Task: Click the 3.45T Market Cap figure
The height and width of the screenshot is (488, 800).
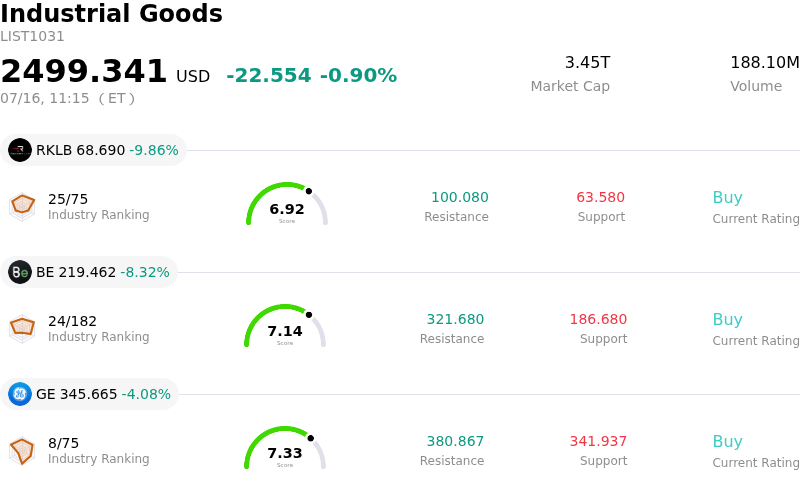Action: coord(587,62)
